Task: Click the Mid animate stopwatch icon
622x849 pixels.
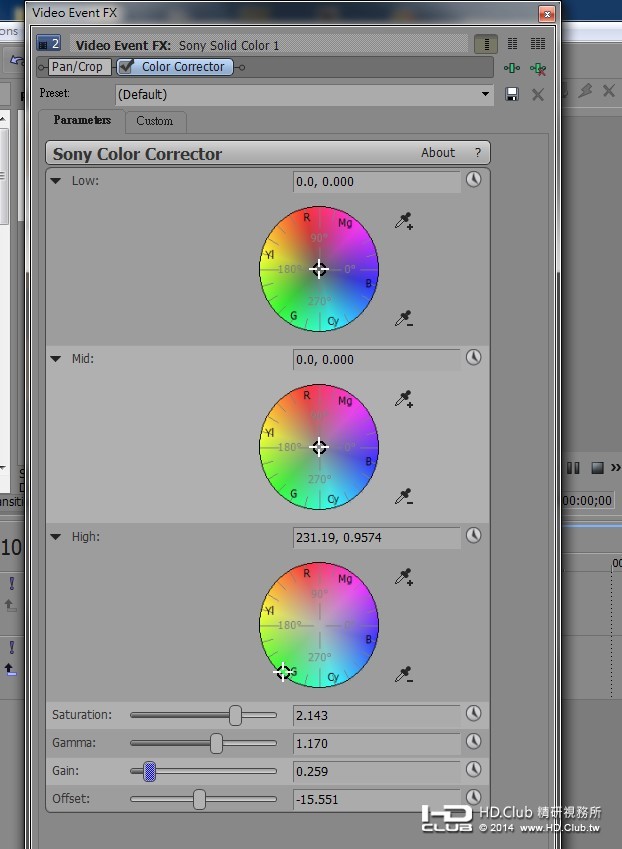Action: tap(473, 357)
